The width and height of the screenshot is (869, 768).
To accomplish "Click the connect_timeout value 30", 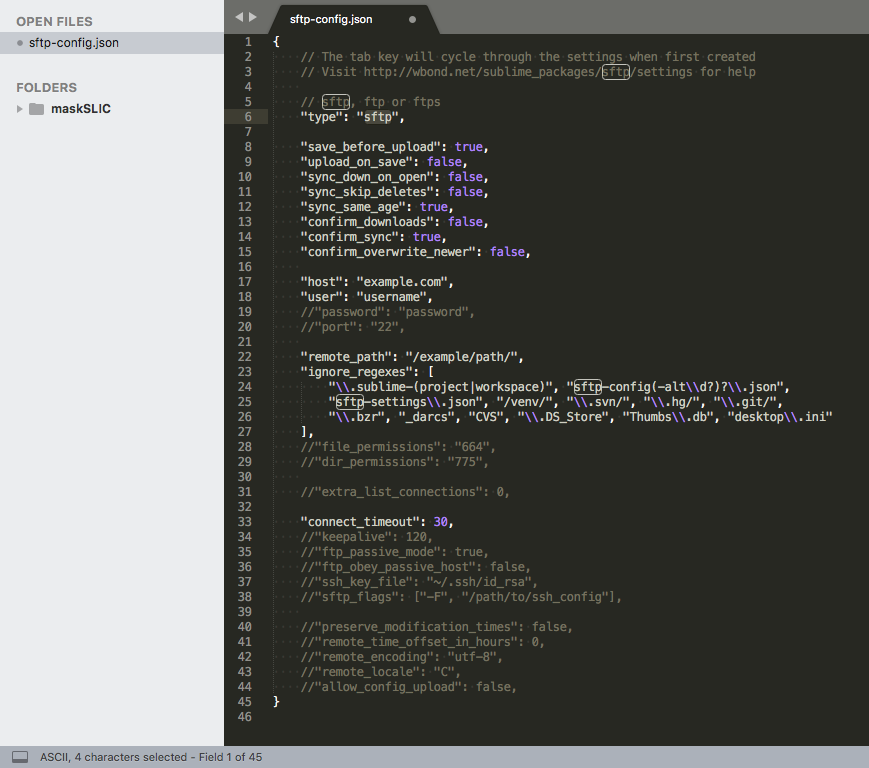I will 444,522.
